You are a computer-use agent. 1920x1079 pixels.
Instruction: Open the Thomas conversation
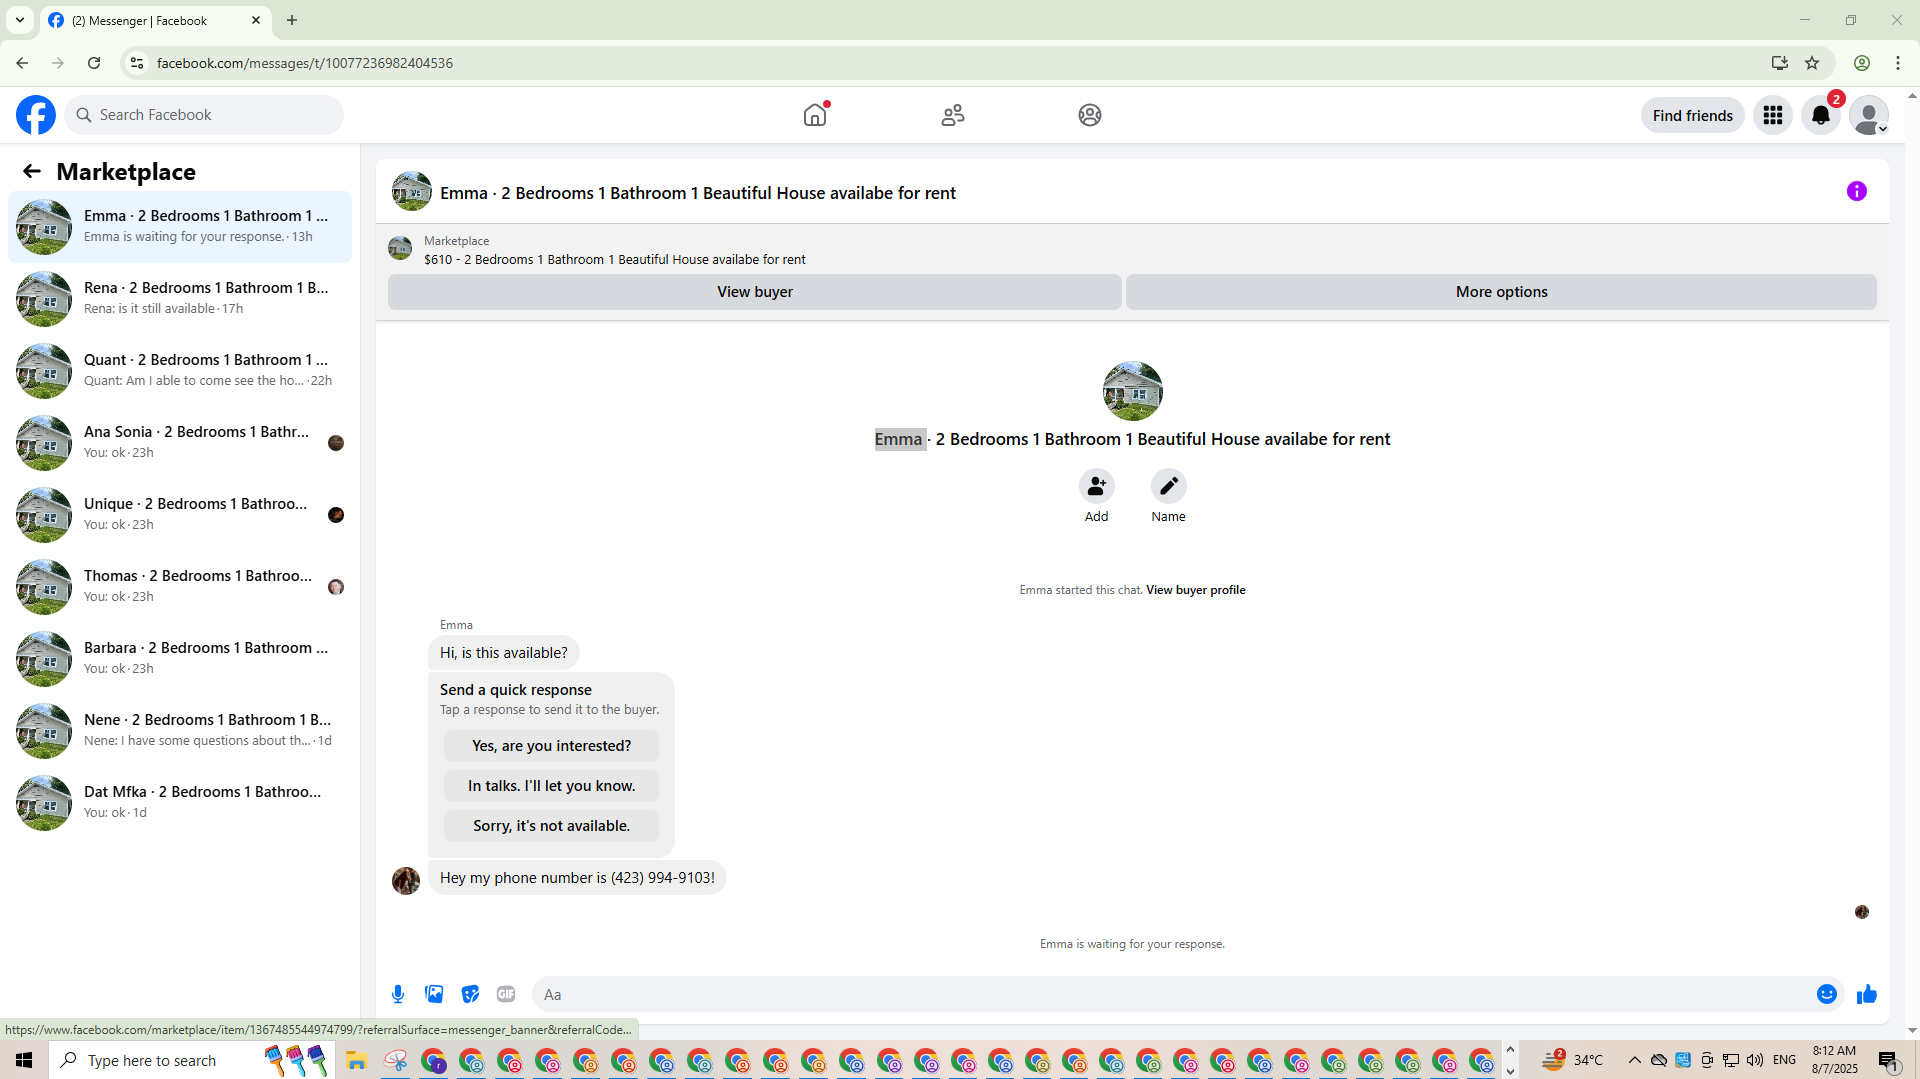tap(180, 587)
